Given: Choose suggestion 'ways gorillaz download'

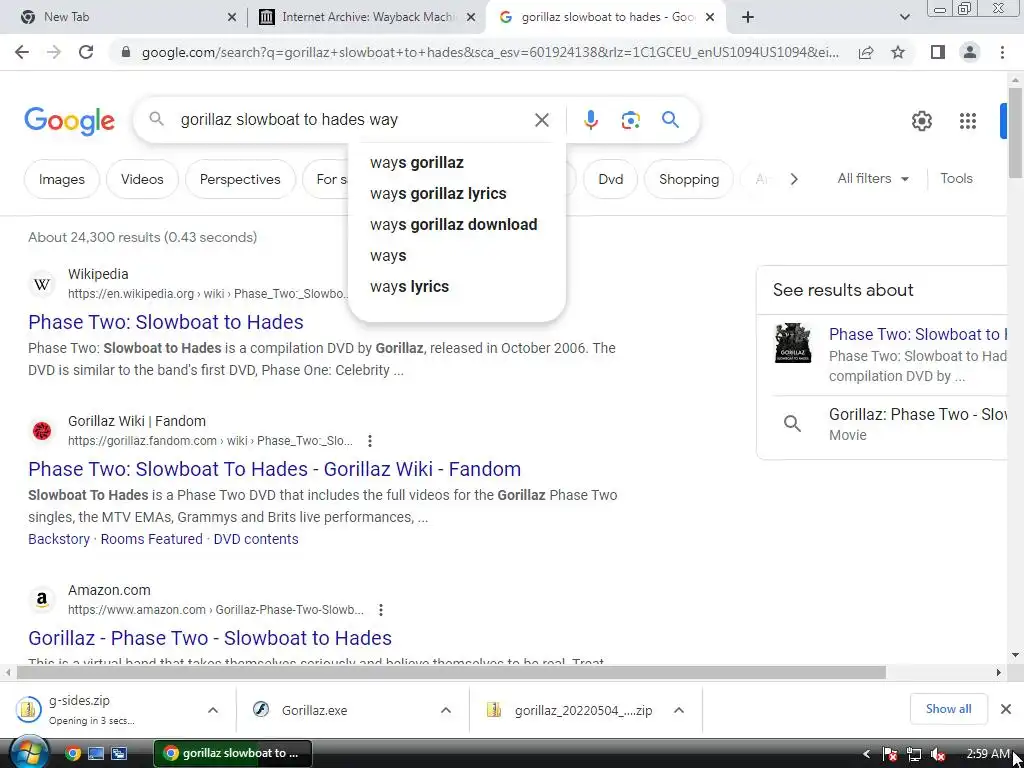Looking at the screenshot, I should tap(456, 225).
